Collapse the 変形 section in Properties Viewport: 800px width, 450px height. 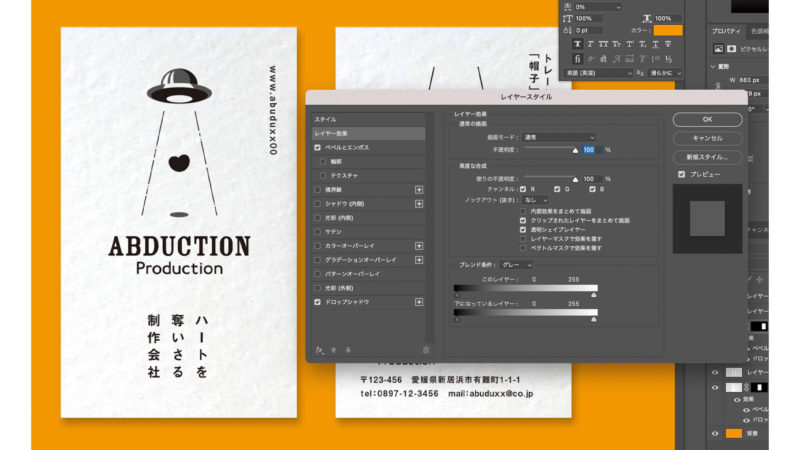pyautogui.click(x=713, y=67)
